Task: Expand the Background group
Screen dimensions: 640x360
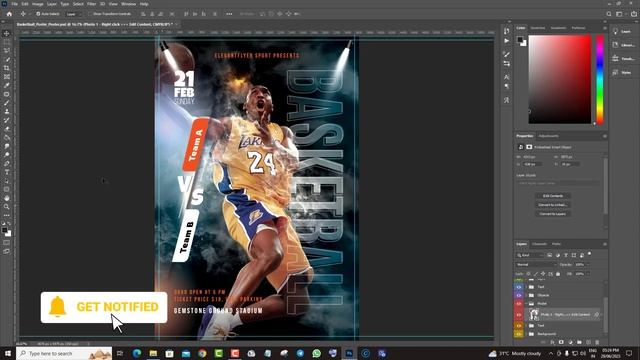Action: pos(526,334)
